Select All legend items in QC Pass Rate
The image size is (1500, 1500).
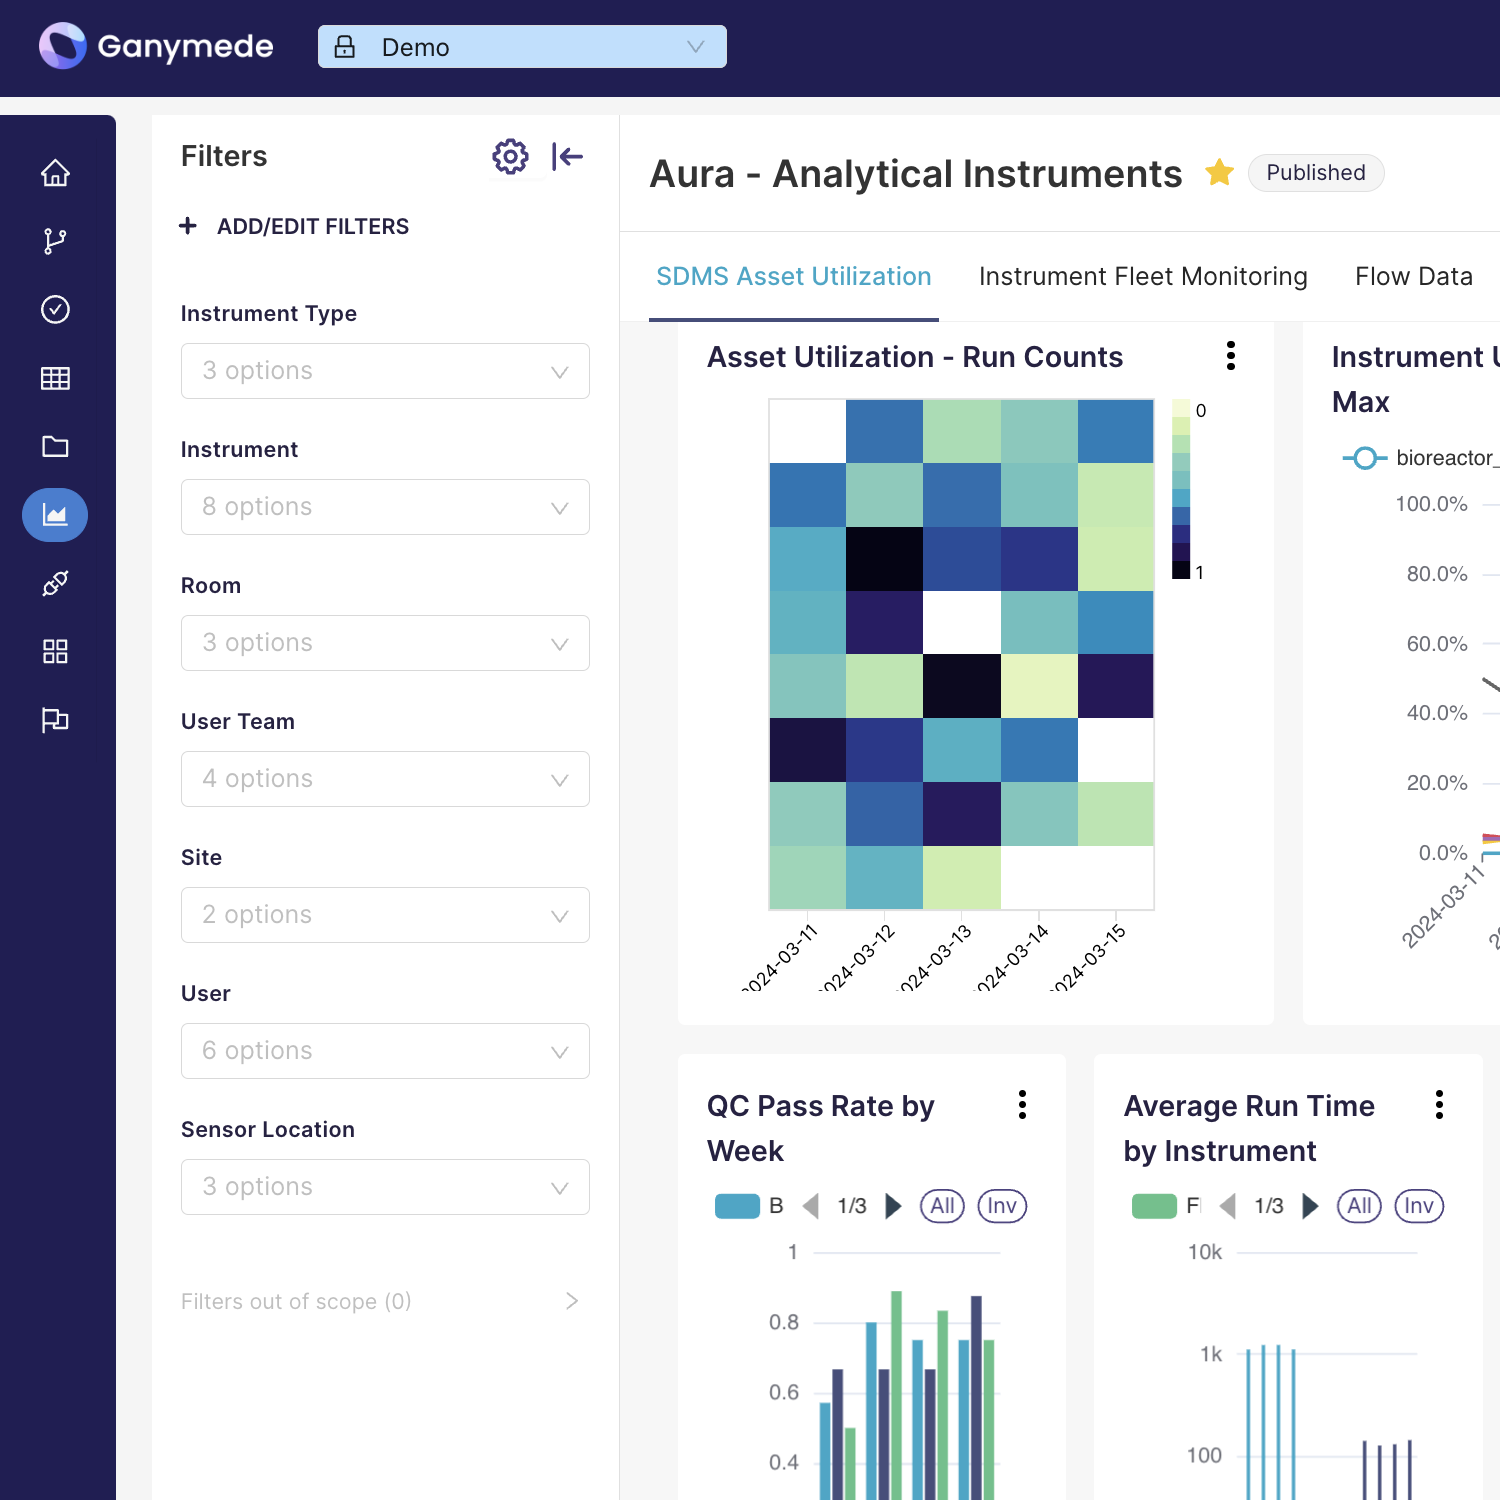942,1206
